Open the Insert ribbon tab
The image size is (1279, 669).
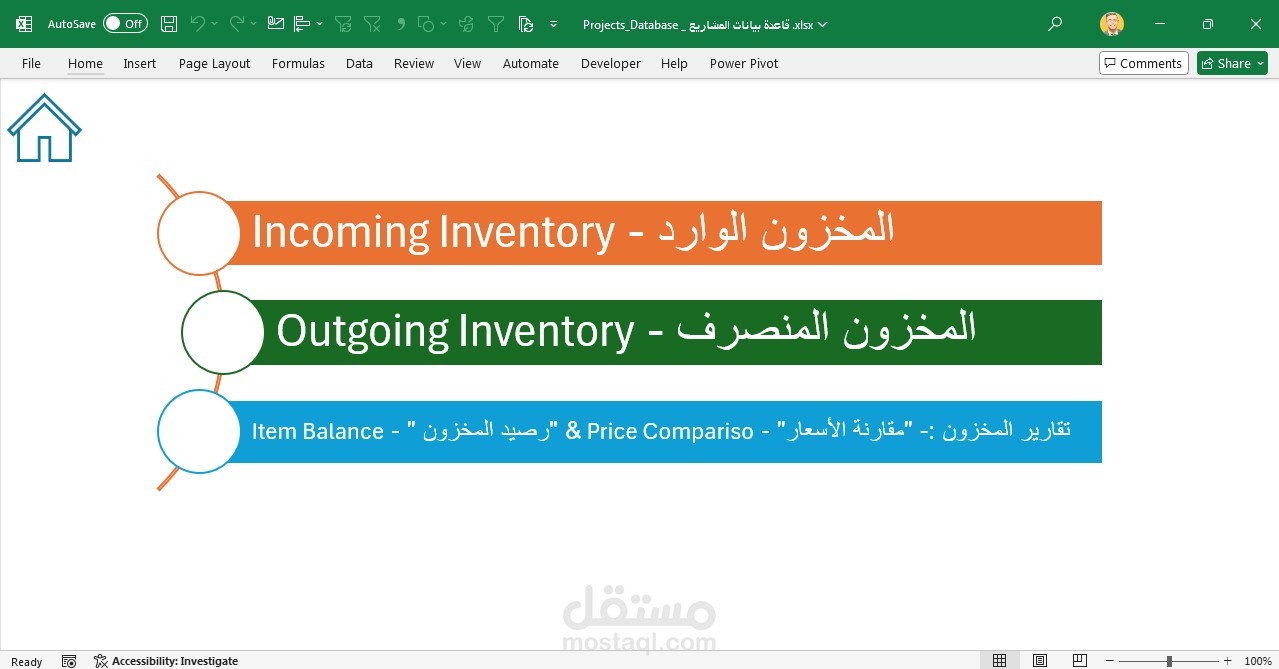(139, 63)
